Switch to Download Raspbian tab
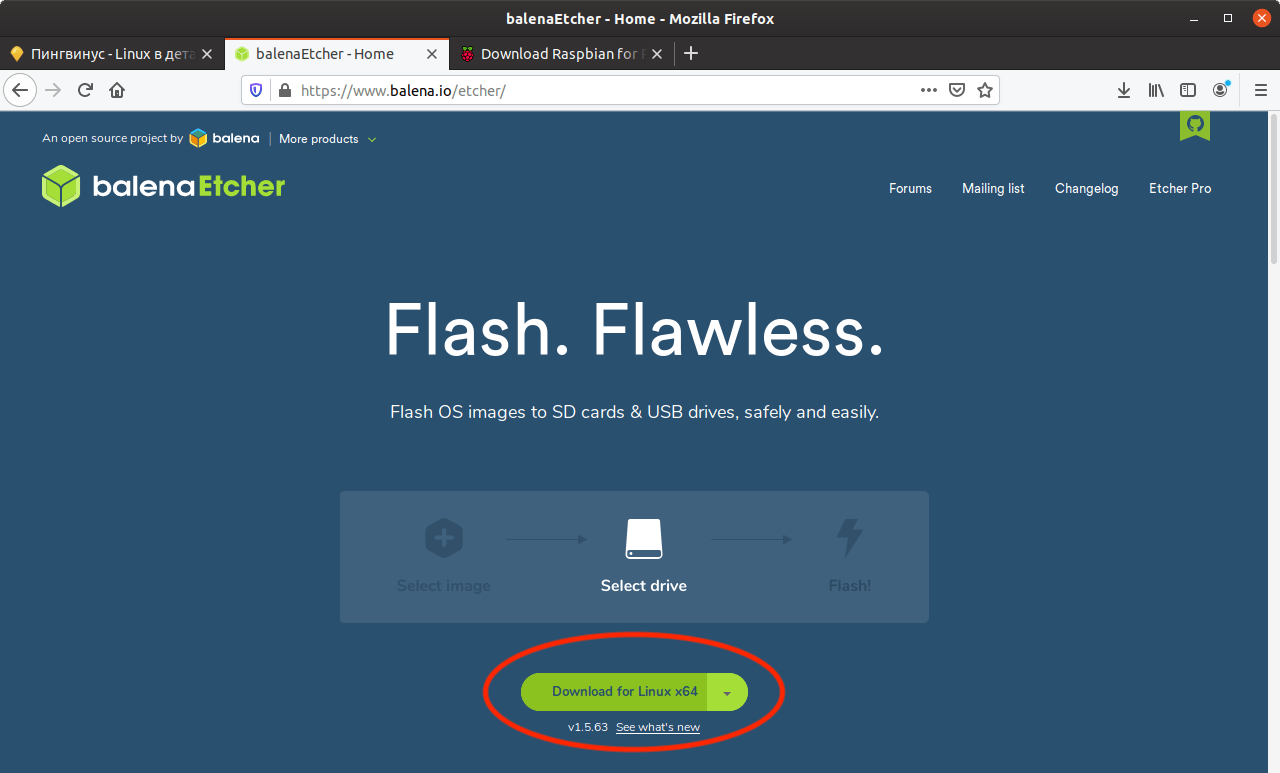Screen dimensions: 1280x773 coord(558,54)
